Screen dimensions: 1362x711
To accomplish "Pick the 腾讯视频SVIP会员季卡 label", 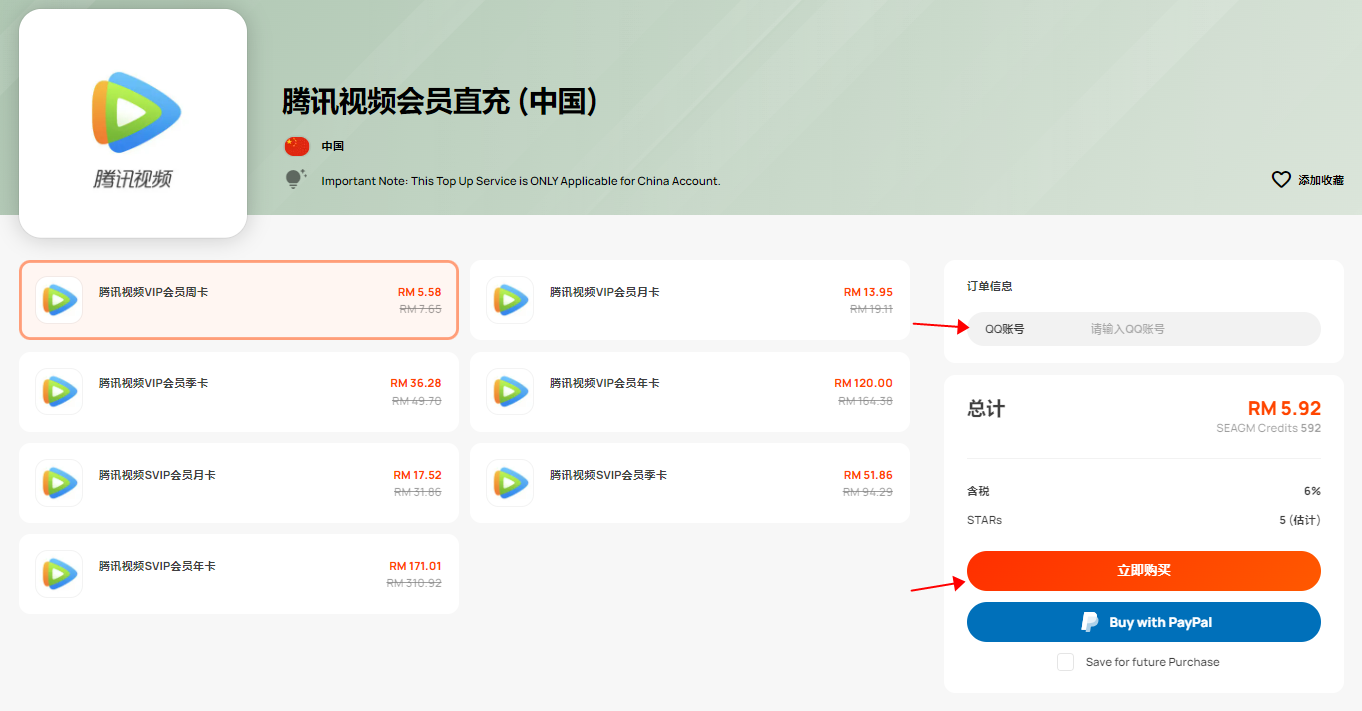I will tap(608, 475).
